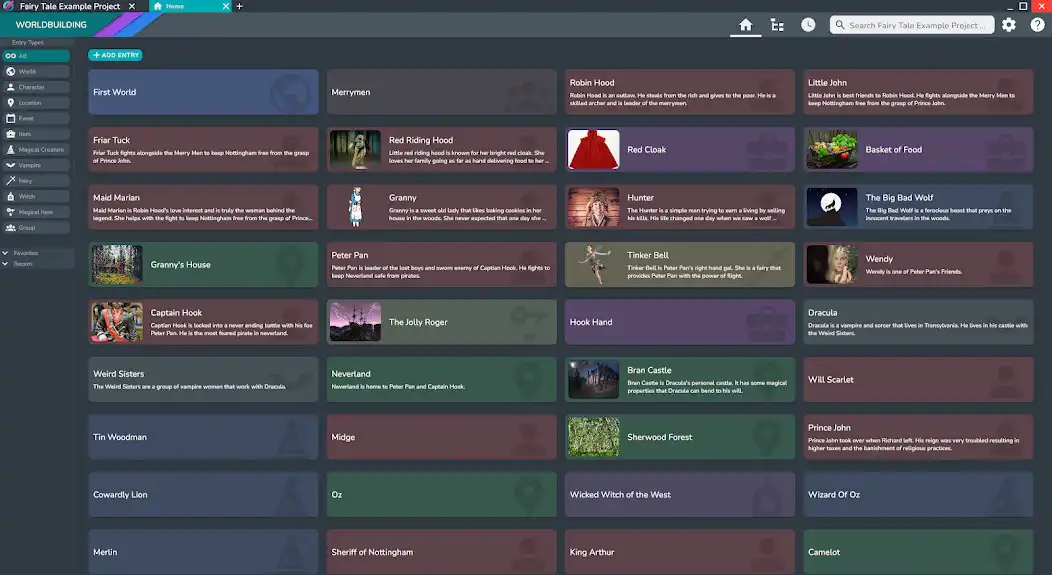
Task: Click the Granny's House thumbnail
Action: click(x=117, y=264)
